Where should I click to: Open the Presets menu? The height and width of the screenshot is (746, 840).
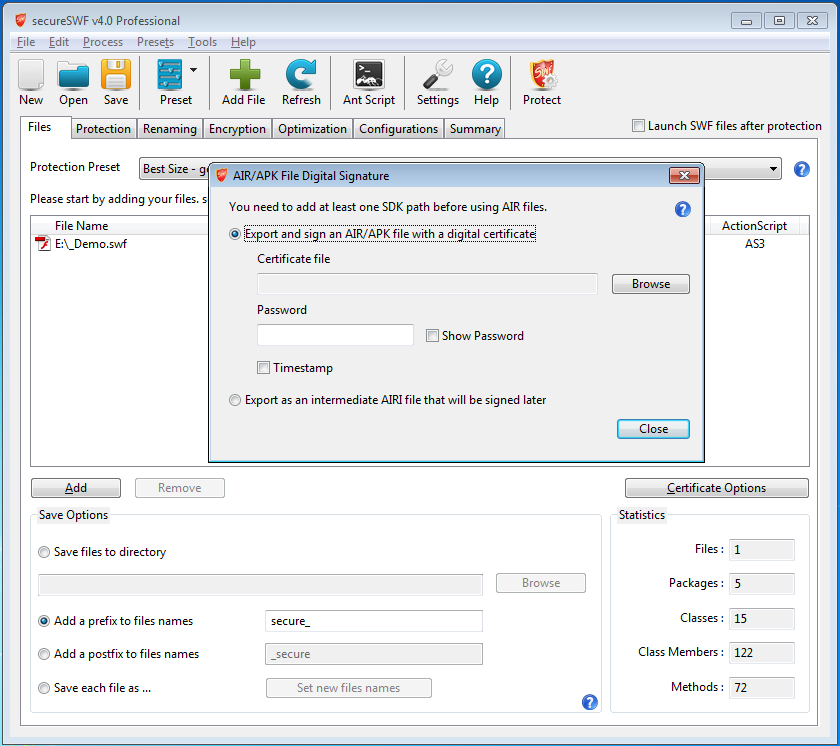point(155,42)
